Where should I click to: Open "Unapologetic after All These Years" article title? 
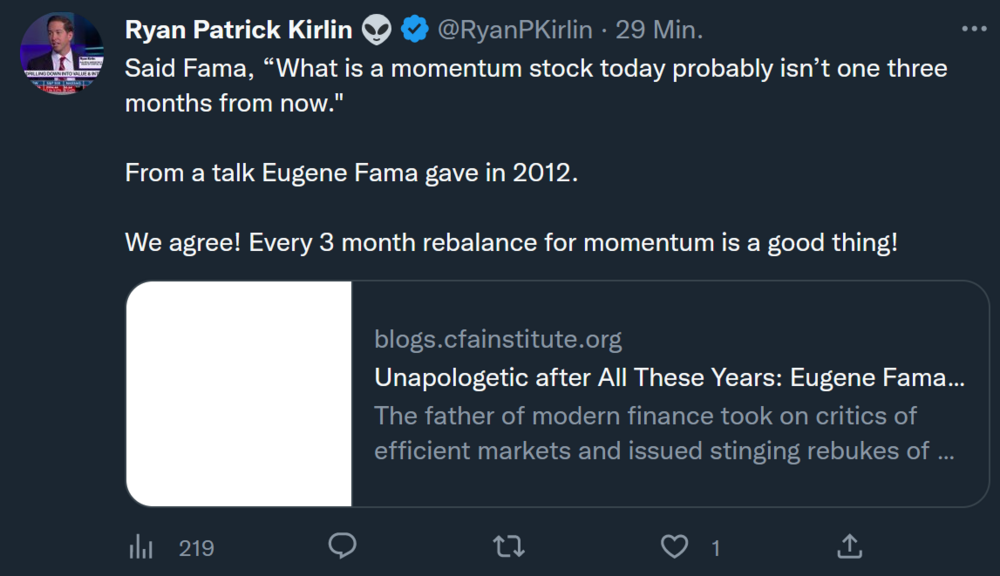[669, 378]
